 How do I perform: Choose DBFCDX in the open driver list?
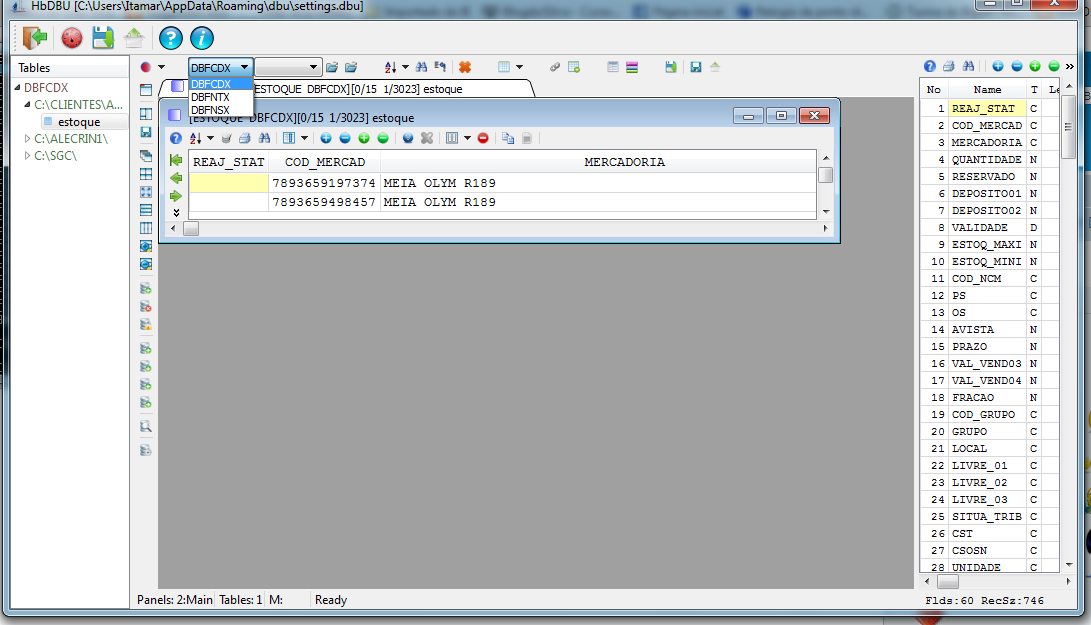(x=221, y=84)
